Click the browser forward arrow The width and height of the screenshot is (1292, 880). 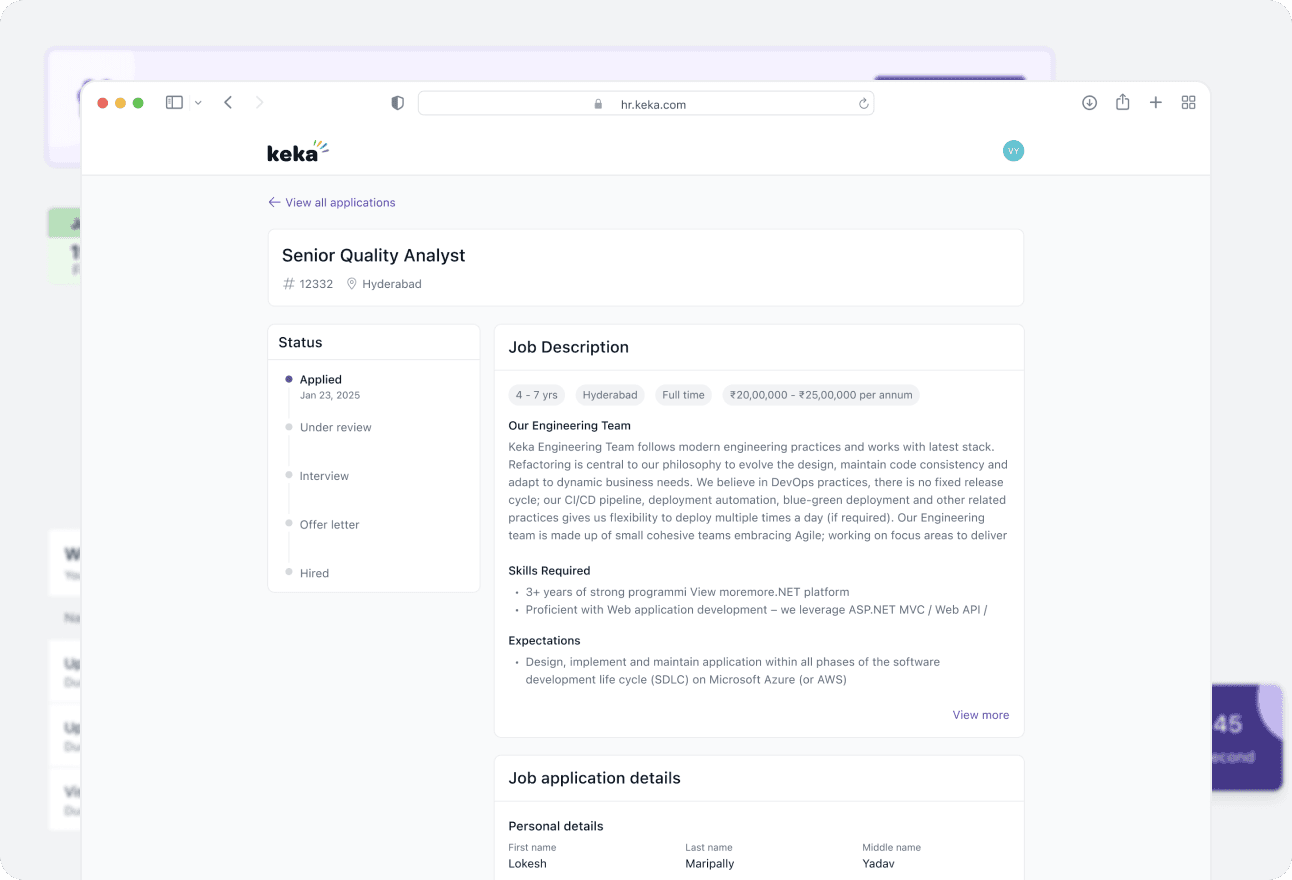tap(260, 102)
